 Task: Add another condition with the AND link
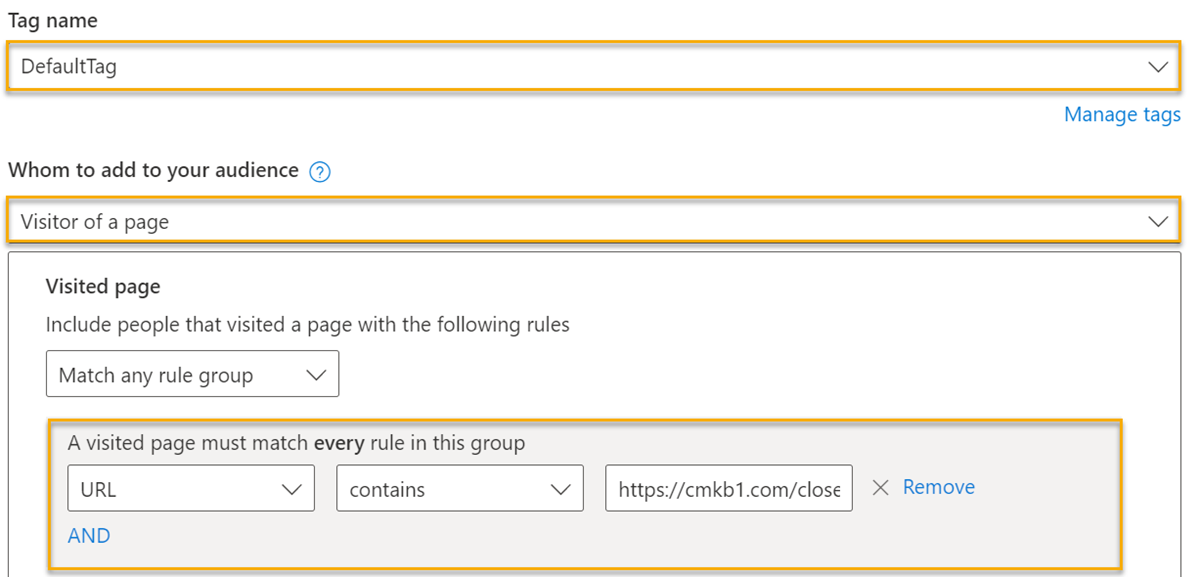(x=89, y=536)
